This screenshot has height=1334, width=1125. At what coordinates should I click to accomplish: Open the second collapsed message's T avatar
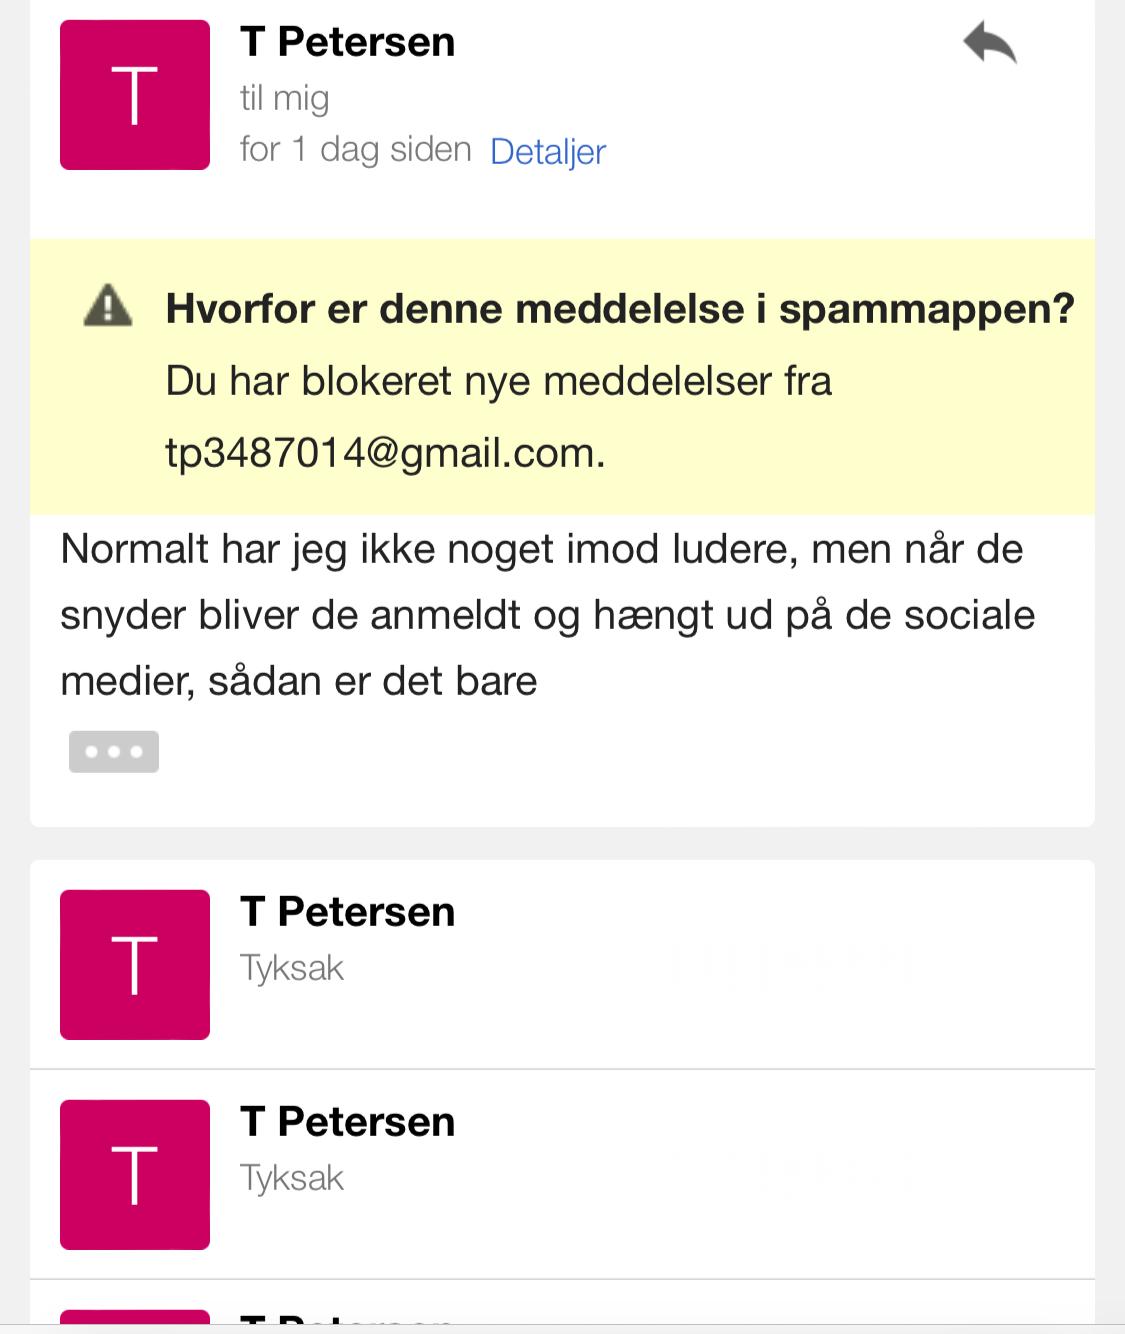coord(135,965)
